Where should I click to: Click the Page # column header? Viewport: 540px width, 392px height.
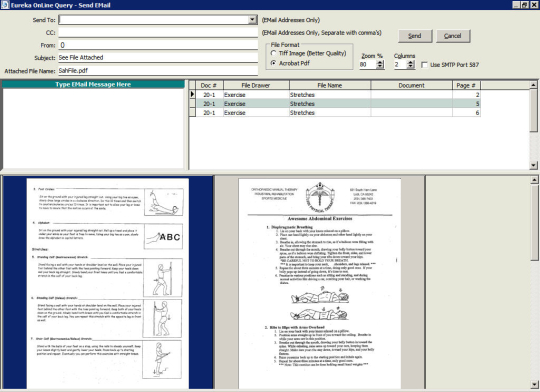pos(466,85)
